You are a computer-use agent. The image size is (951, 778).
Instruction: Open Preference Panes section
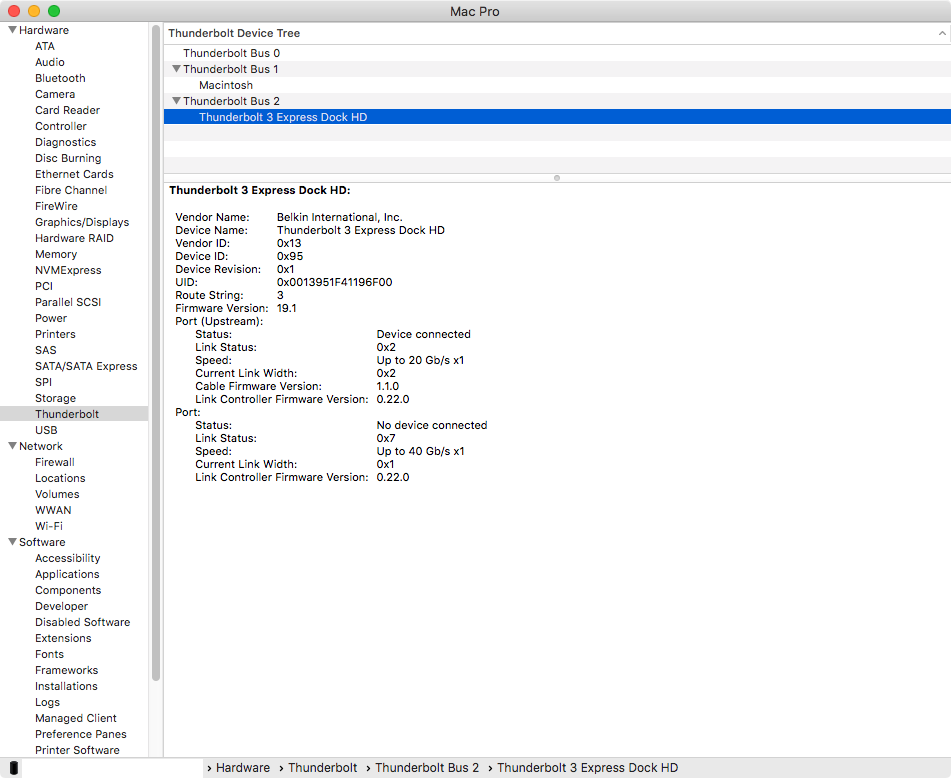tap(81, 734)
